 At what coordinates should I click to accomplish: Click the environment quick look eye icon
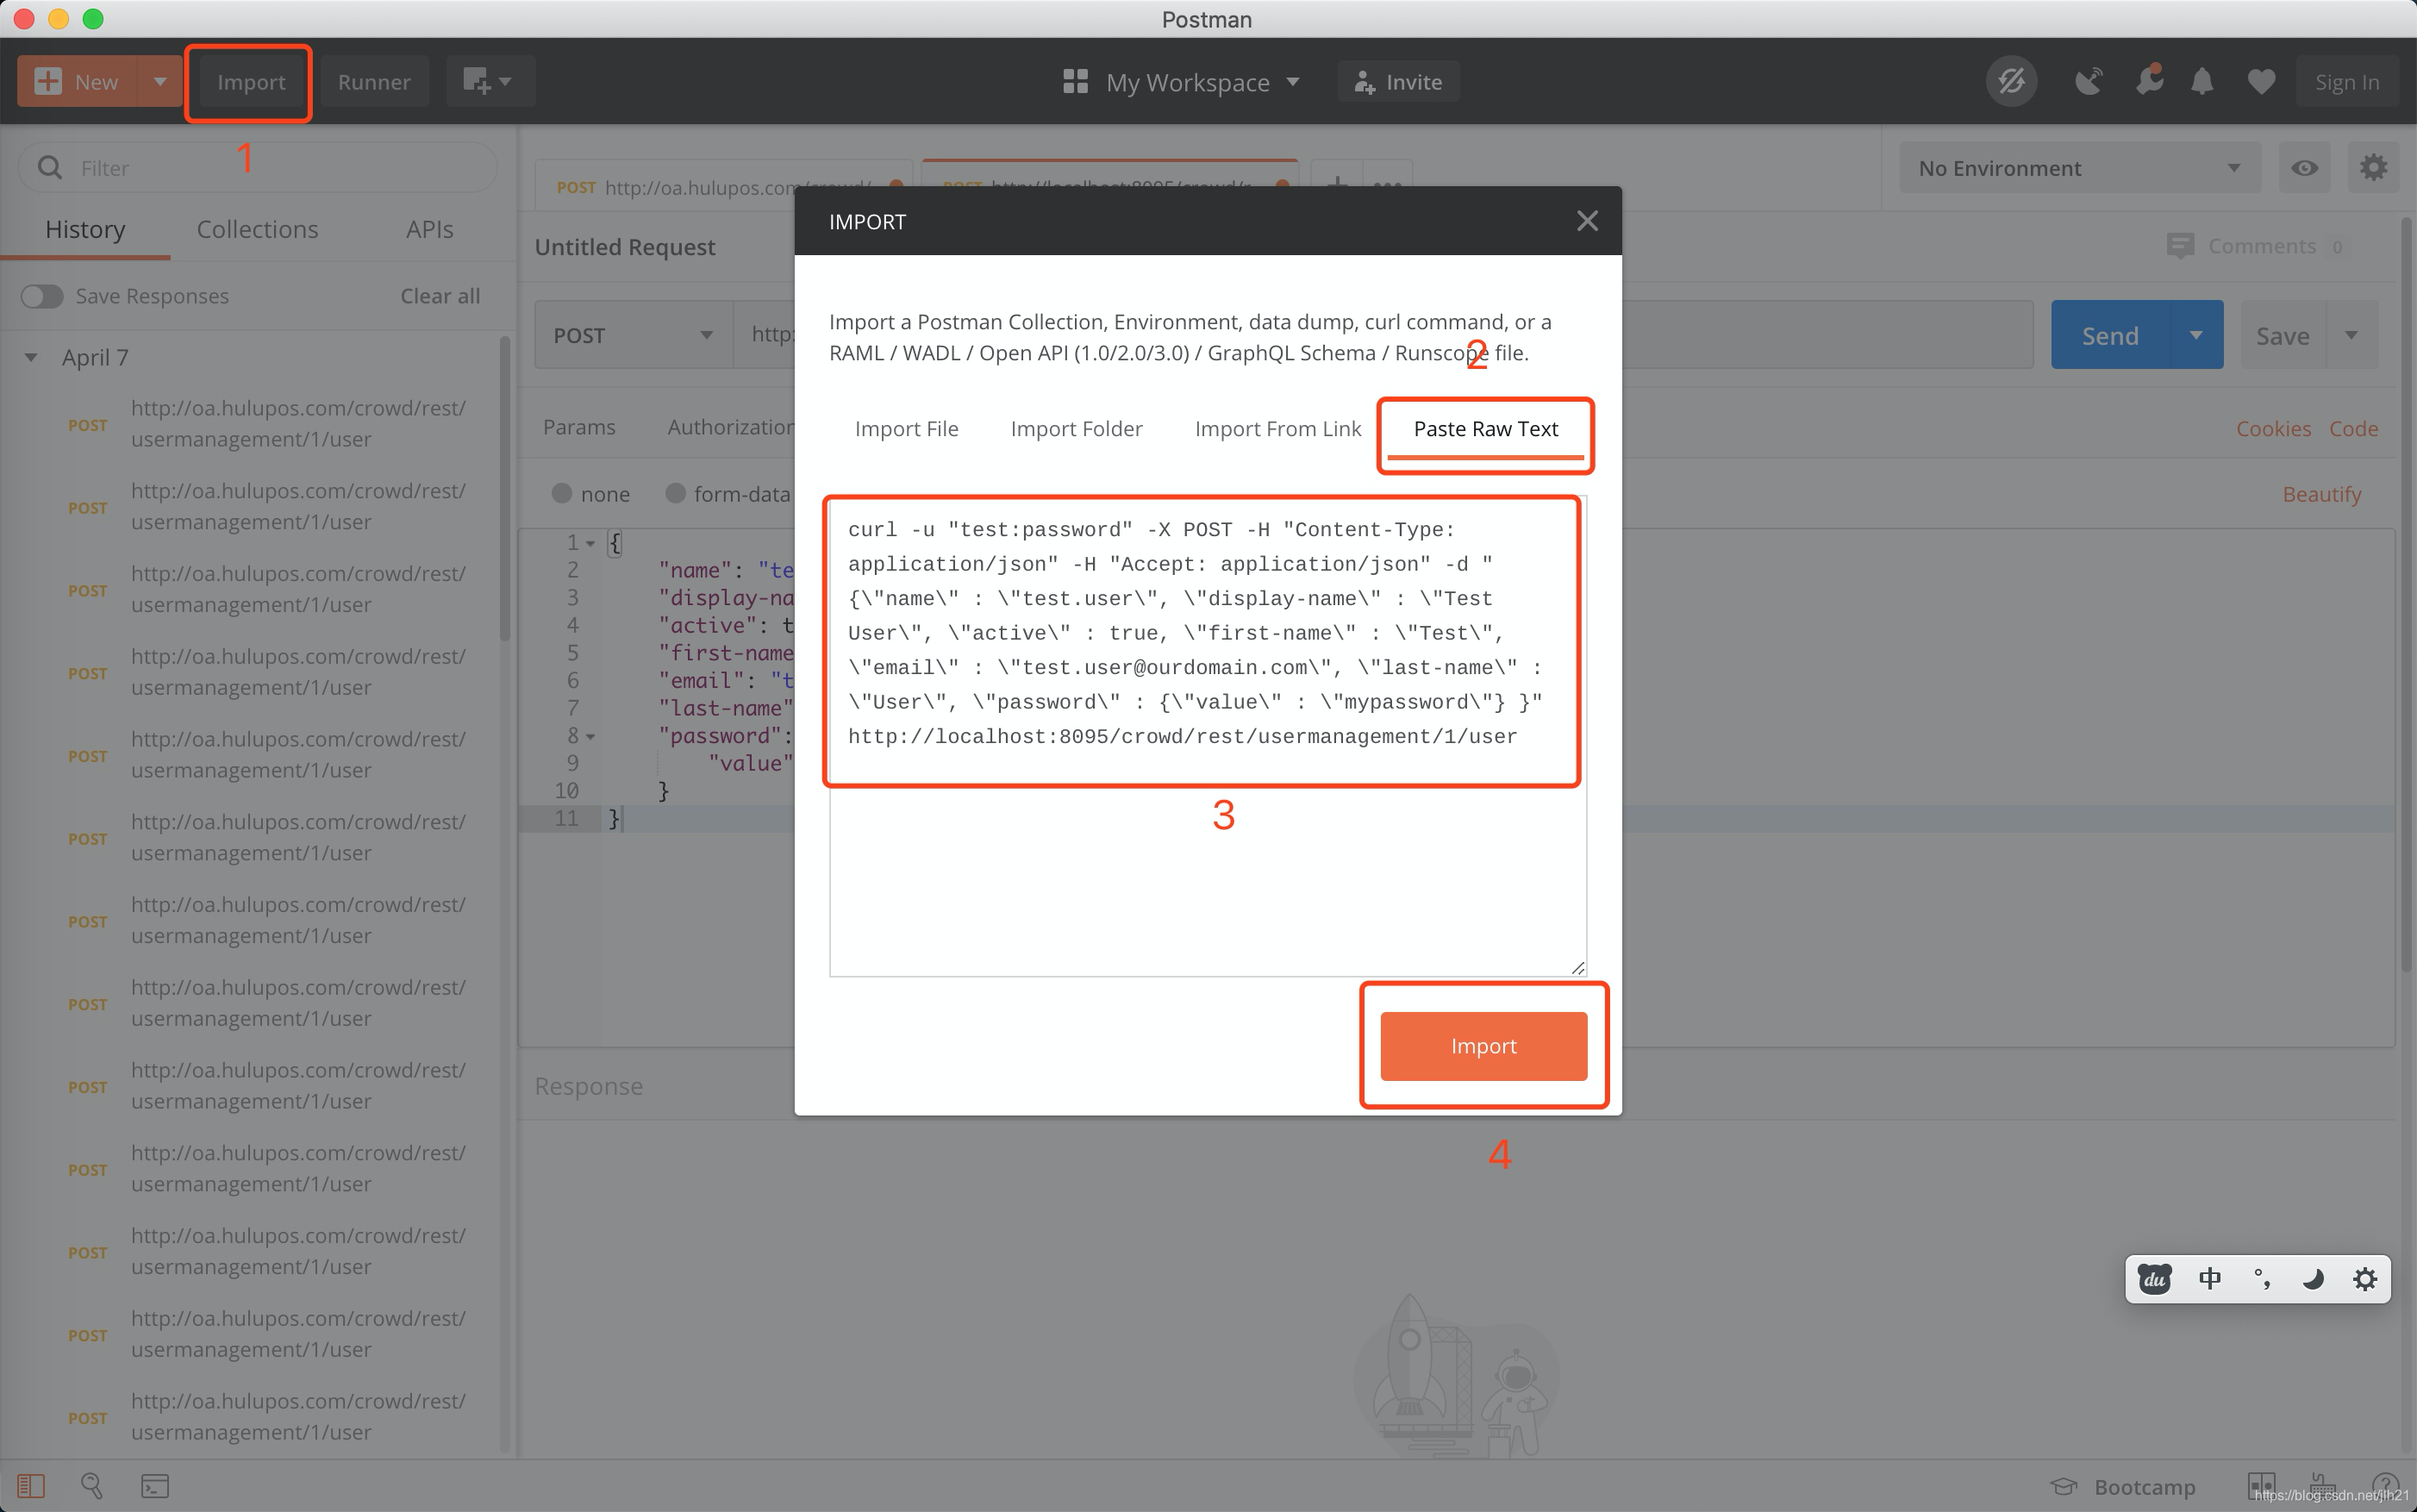click(2304, 168)
